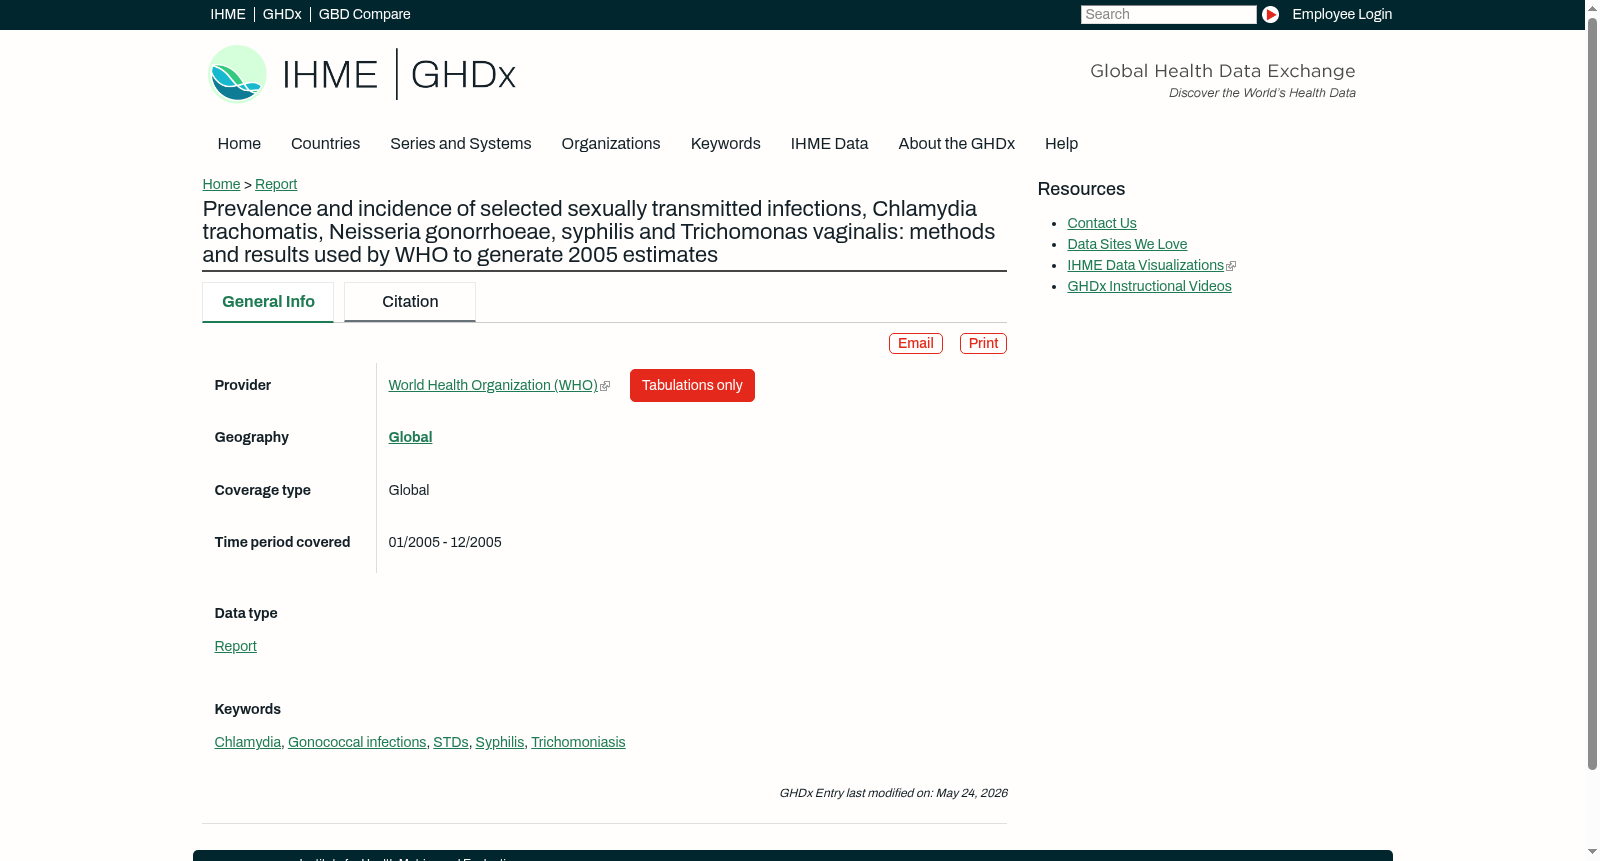Viewport: 1600px width, 861px height.
Task: Click the external link icon beside WHO
Action: 605,386
